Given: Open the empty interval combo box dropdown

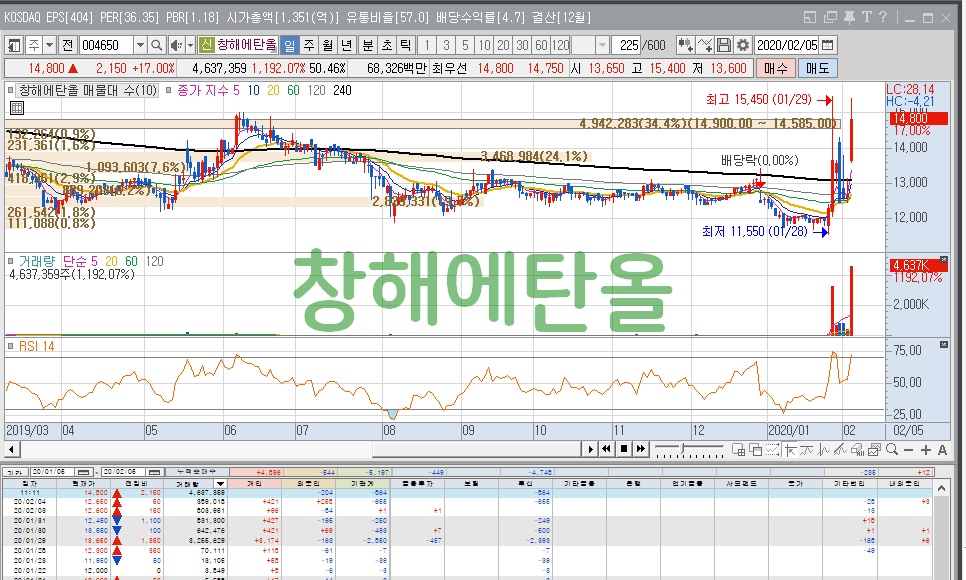Looking at the screenshot, I should pyautogui.click(x=603, y=45).
